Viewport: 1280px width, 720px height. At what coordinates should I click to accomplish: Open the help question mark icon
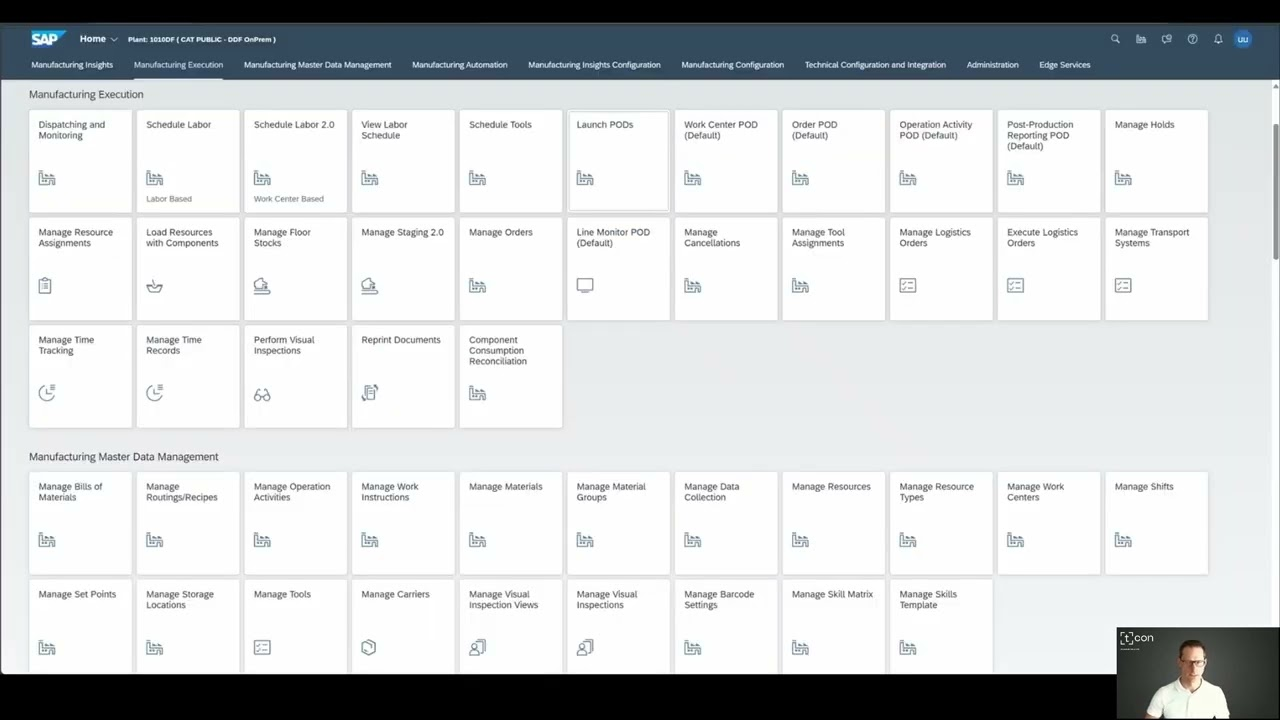pyautogui.click(x=1192, y=39)
